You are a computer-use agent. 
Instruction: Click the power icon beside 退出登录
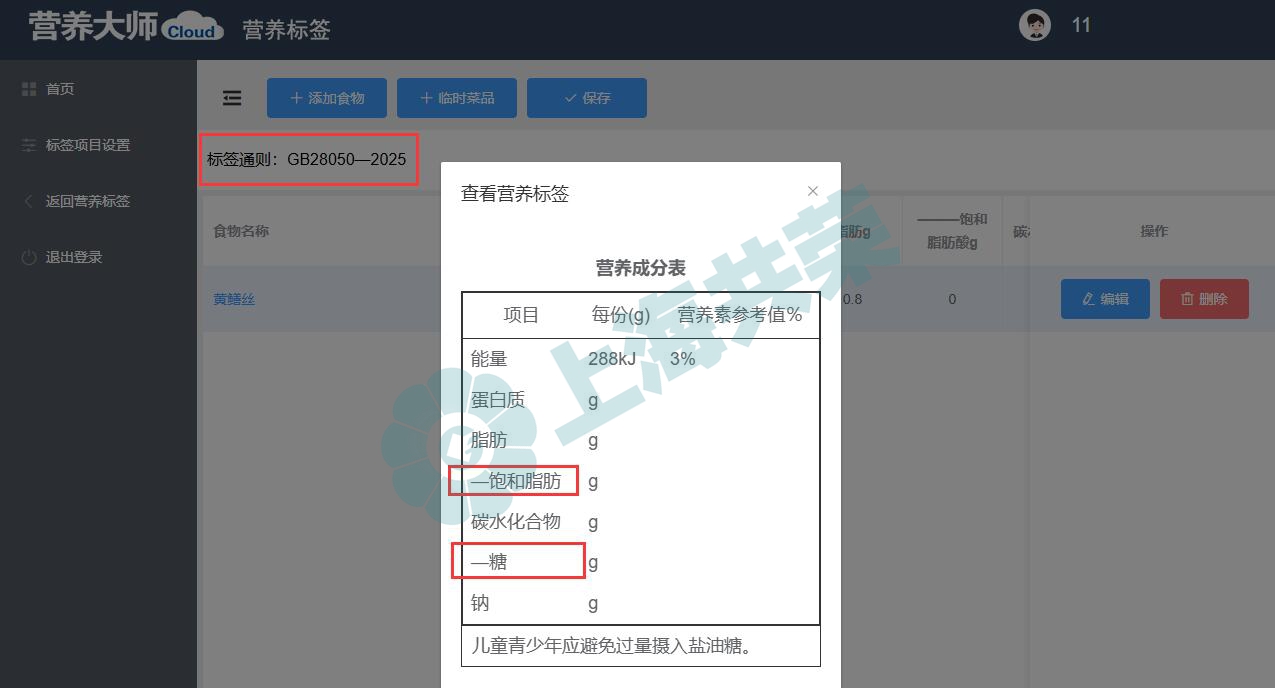click(29, 257)
